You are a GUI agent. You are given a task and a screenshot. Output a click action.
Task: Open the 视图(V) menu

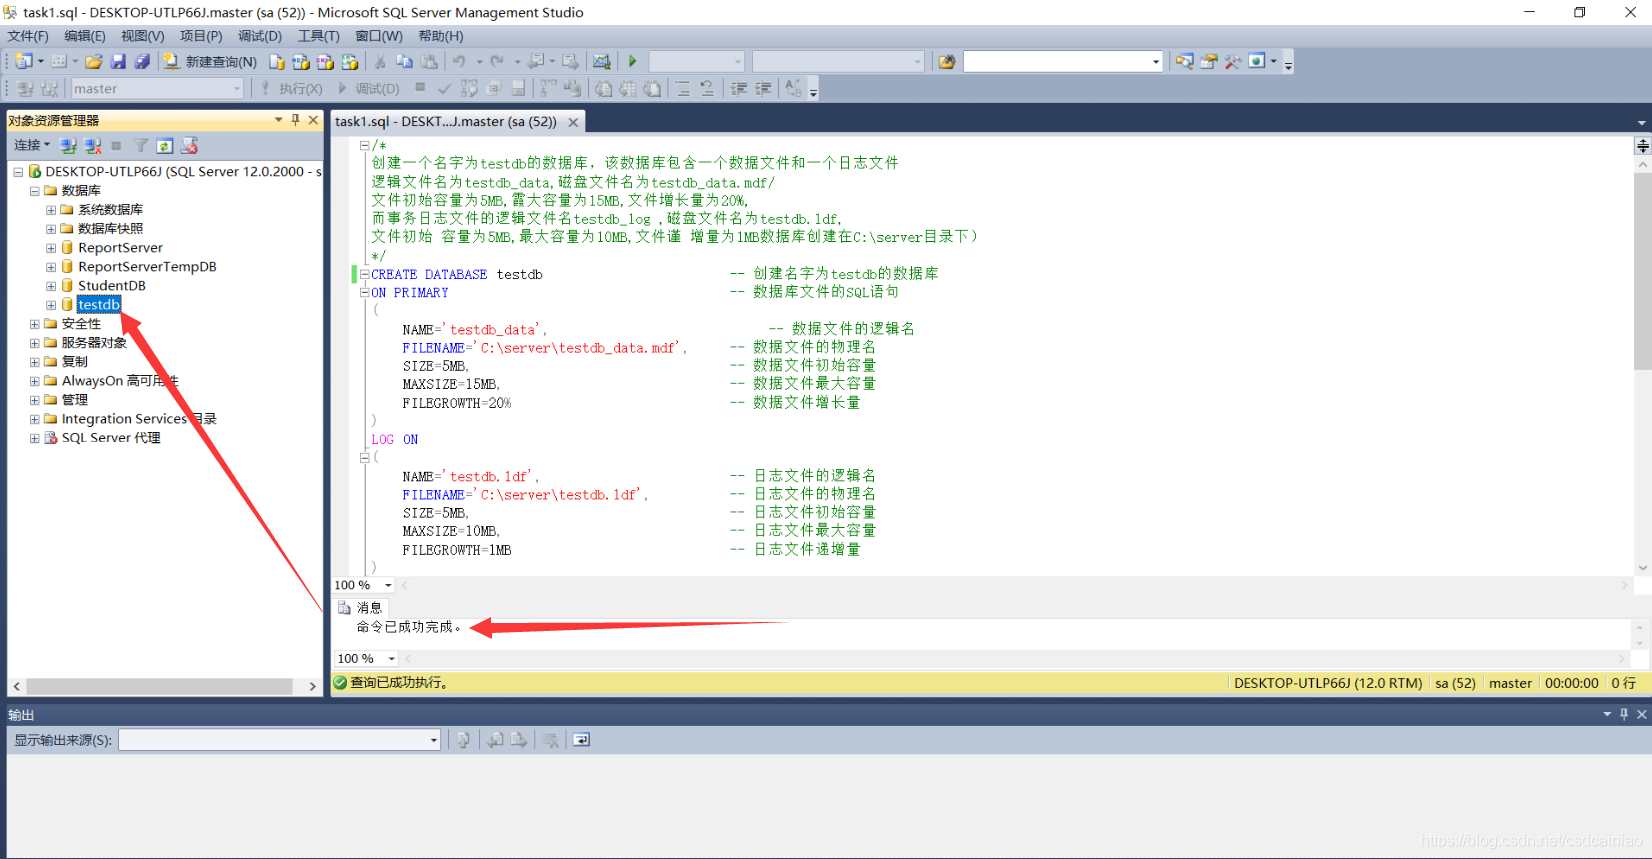tap(142, 36)
